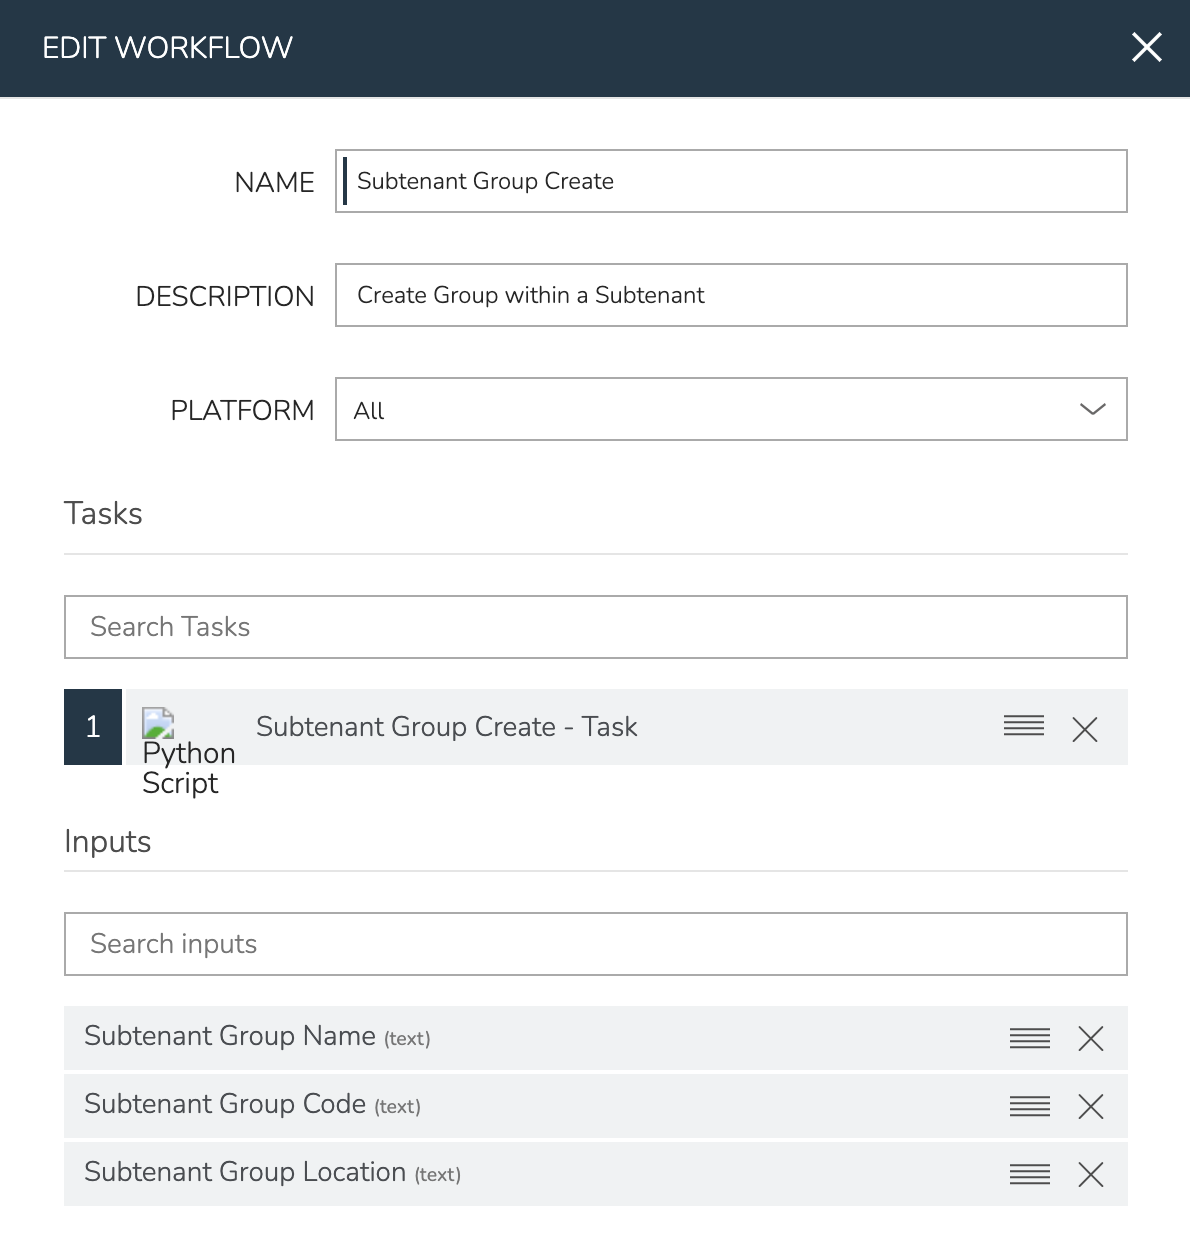This screenshot has width=1190, height=1248.
Task: Delete the Subtenant Group Code input
Action: 1090,1106
